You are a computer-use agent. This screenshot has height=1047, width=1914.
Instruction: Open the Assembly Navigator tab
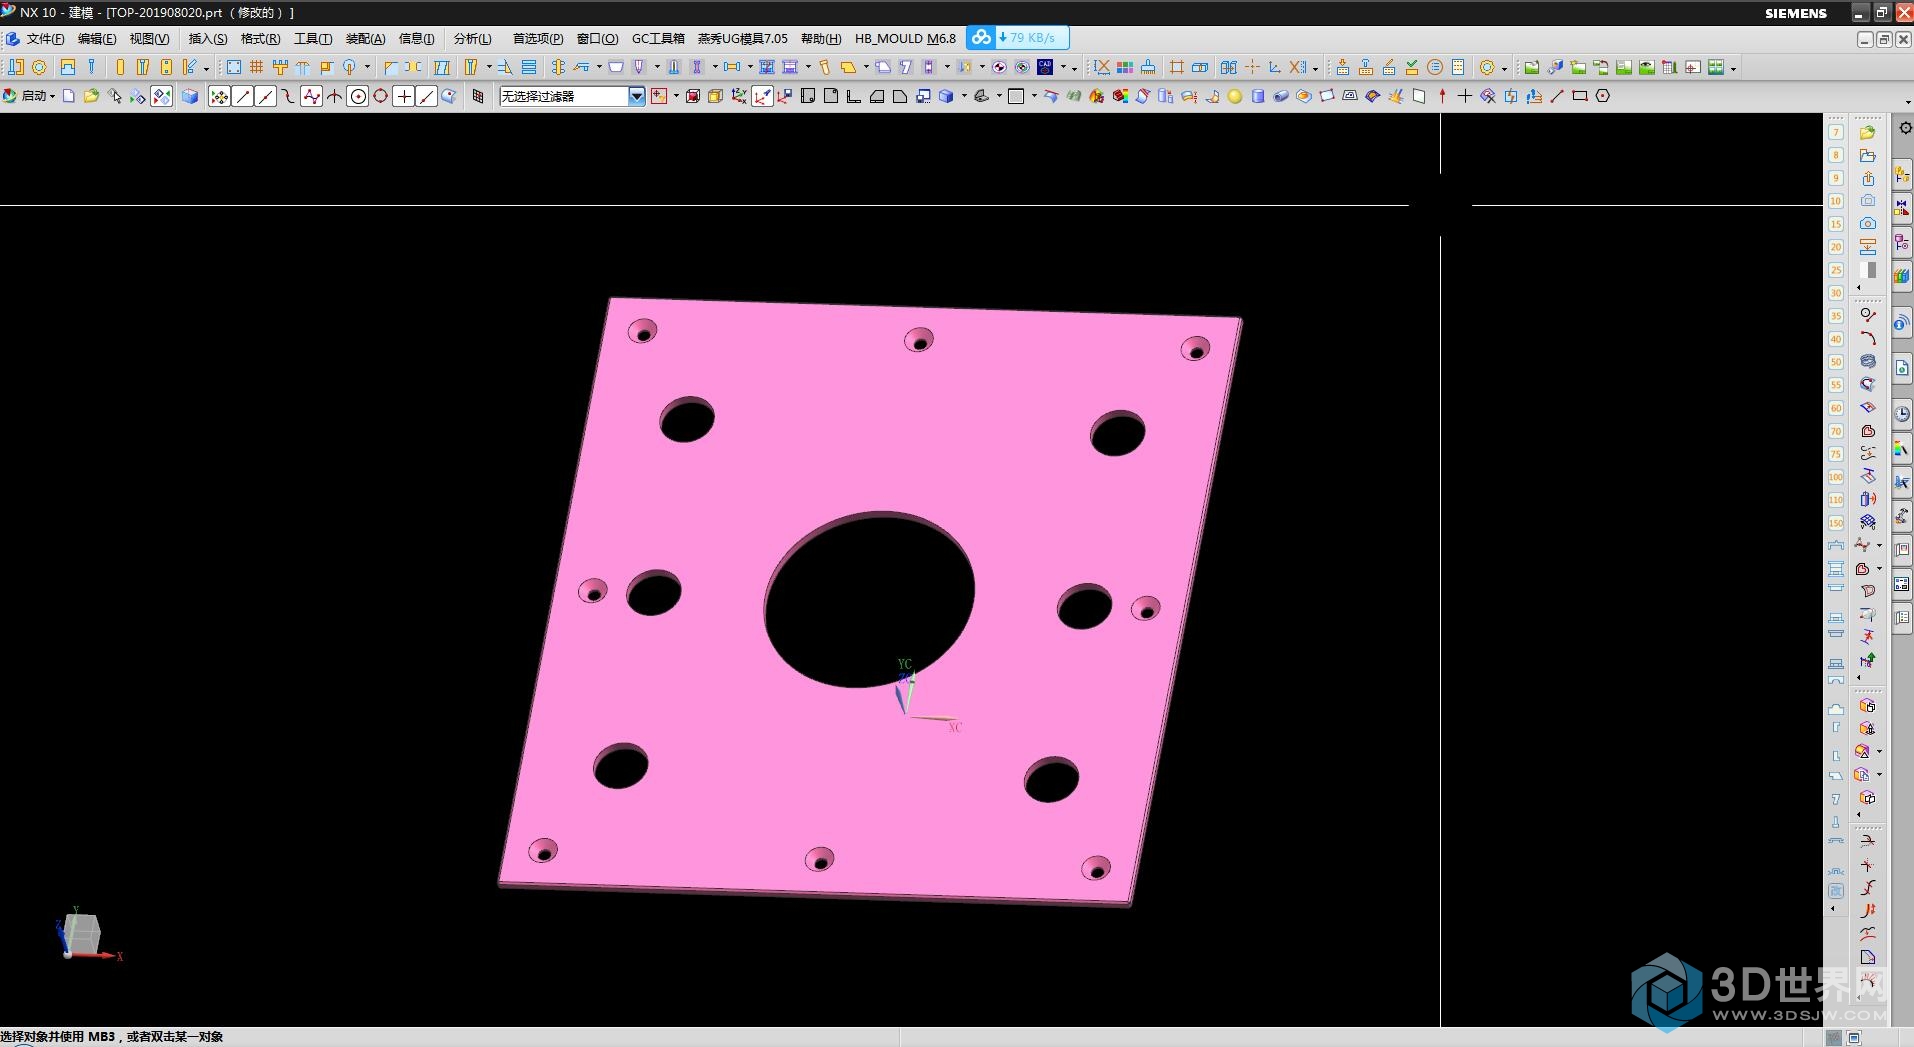click(x=1902, y=176)
